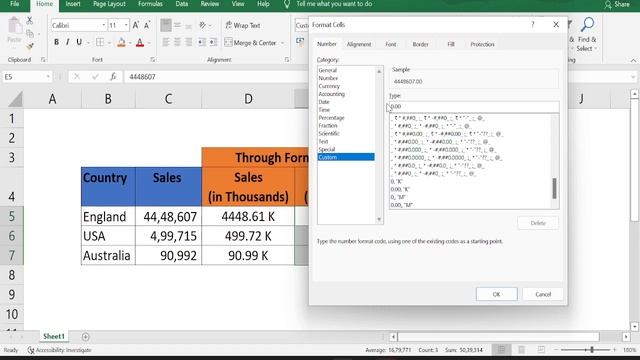
Task: Switch to the Insert ribbon tab
Action: [73, 4]
